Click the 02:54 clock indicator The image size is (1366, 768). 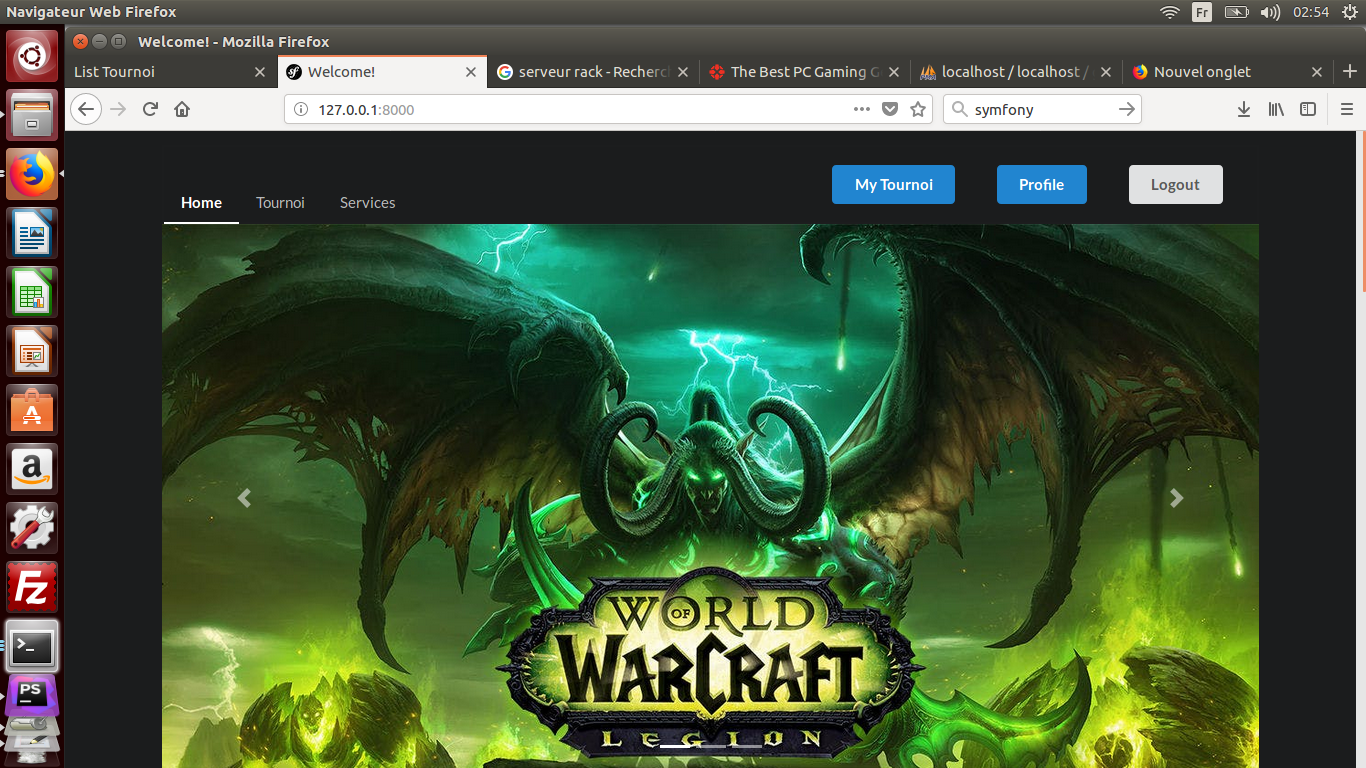[x=1310, y=12]
